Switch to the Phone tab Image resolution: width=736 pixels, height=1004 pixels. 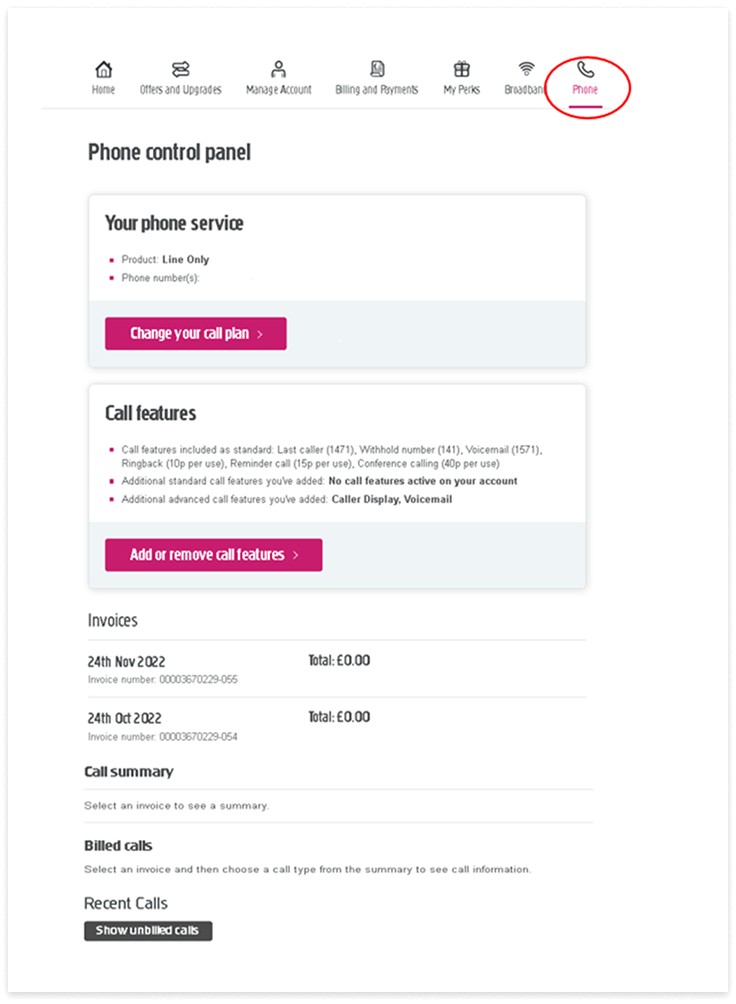586,88
